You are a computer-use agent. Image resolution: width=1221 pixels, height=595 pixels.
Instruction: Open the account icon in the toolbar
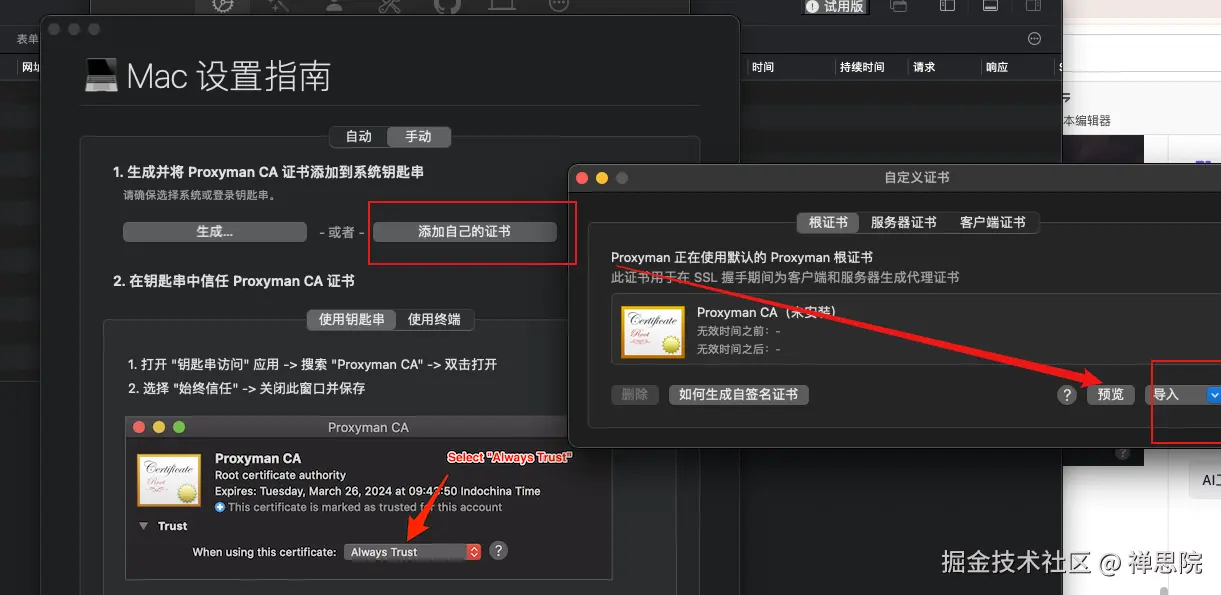(x=333, y=6)
